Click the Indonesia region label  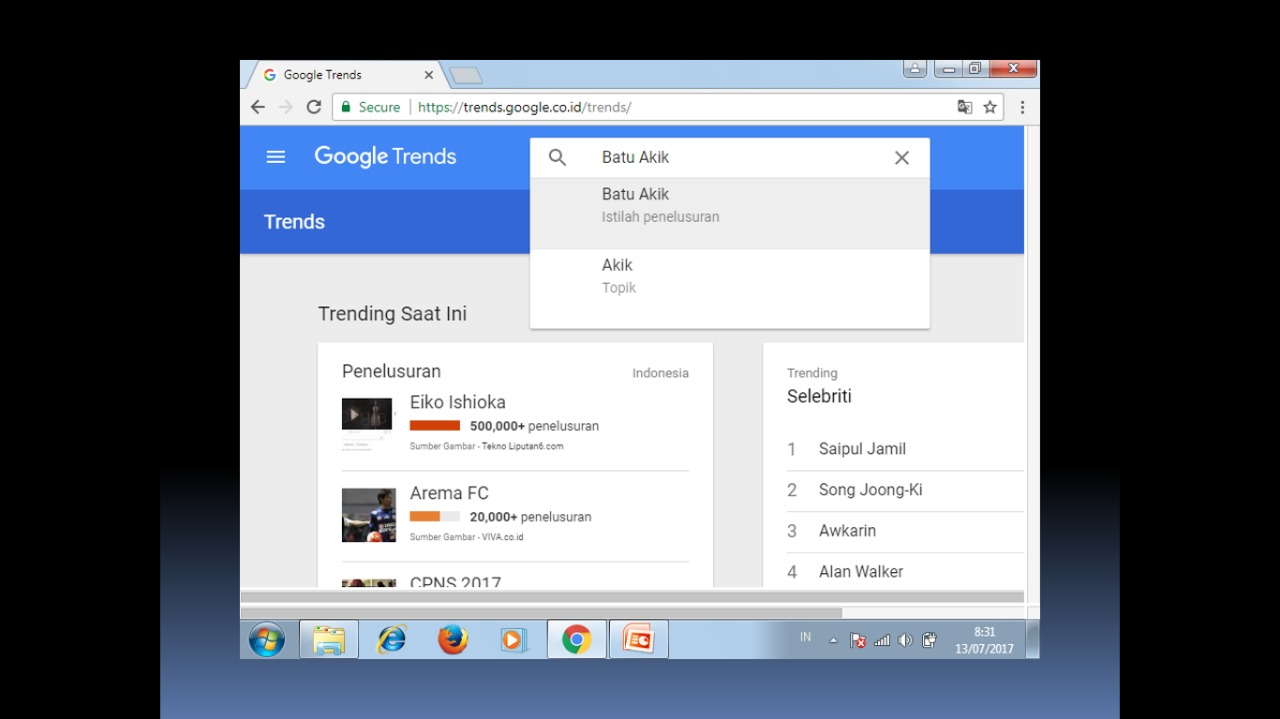point(660,373)
